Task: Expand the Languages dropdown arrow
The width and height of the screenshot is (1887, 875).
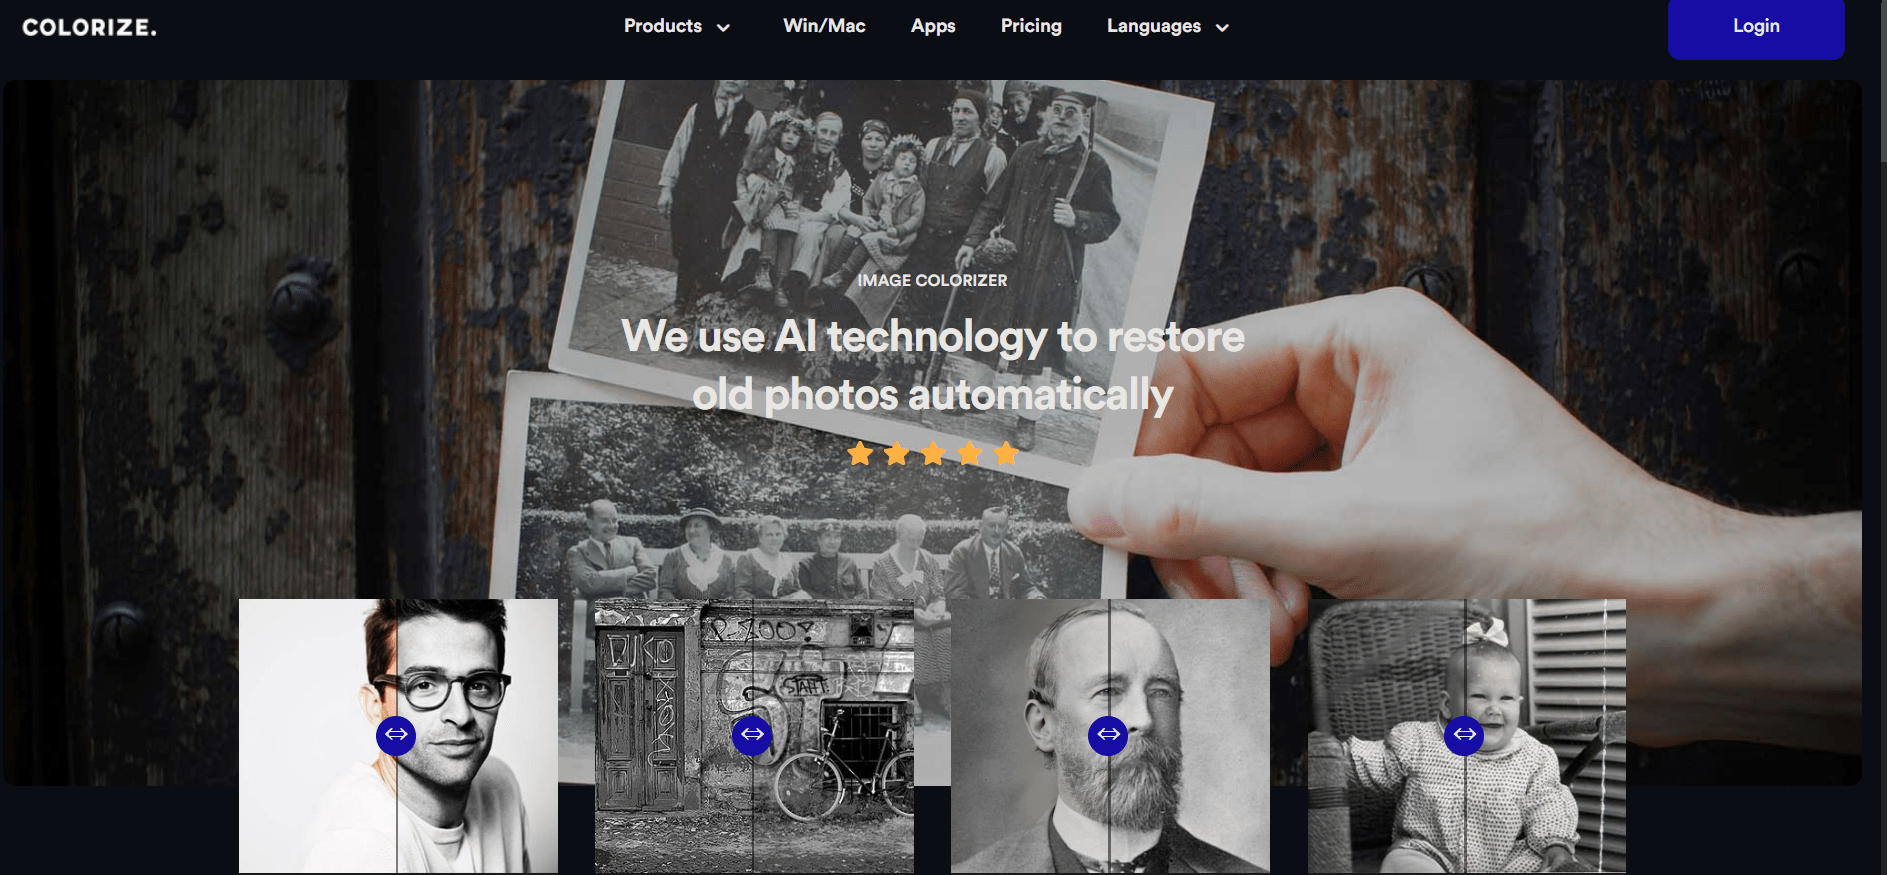Action: [1222, 28]
